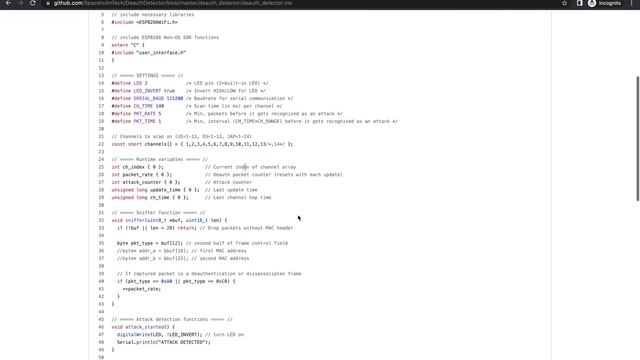Click the browser forward arrow

20,3
